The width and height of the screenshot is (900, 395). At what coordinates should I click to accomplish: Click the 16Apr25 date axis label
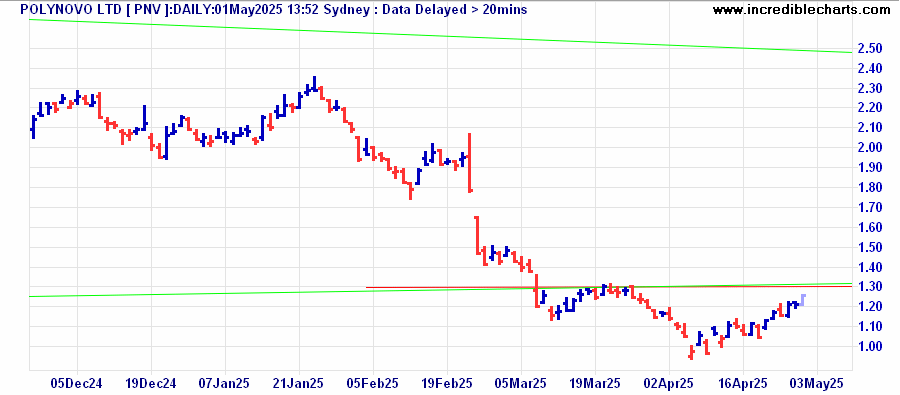pos(743,383)
